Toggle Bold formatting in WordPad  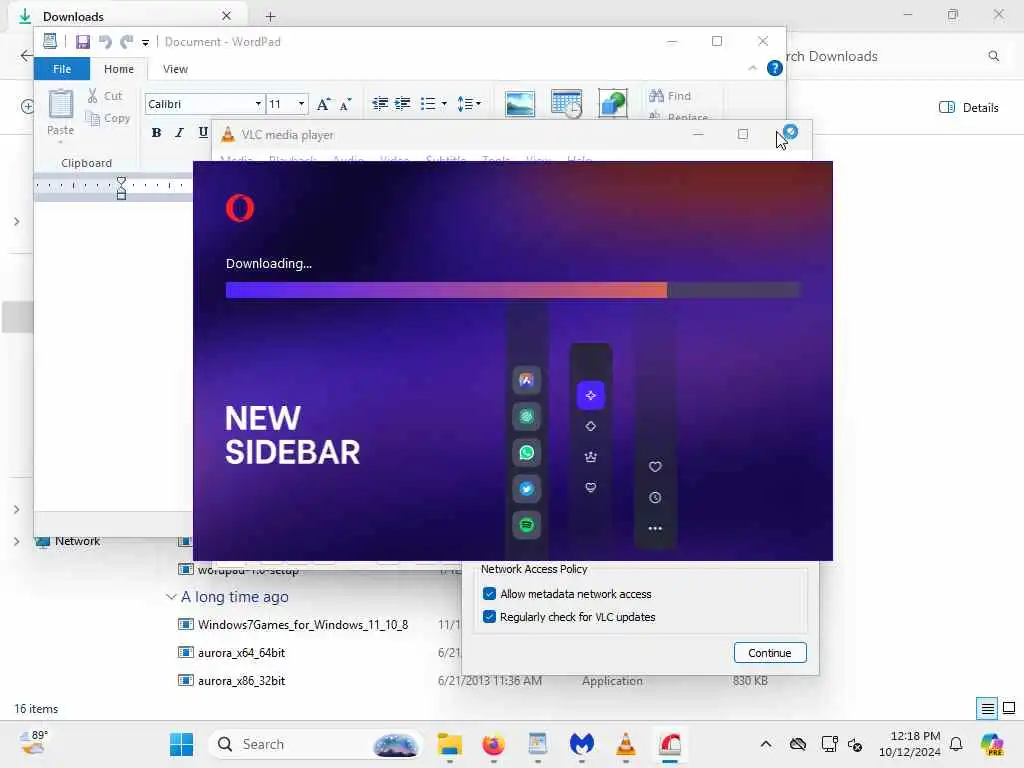point(156,133)
